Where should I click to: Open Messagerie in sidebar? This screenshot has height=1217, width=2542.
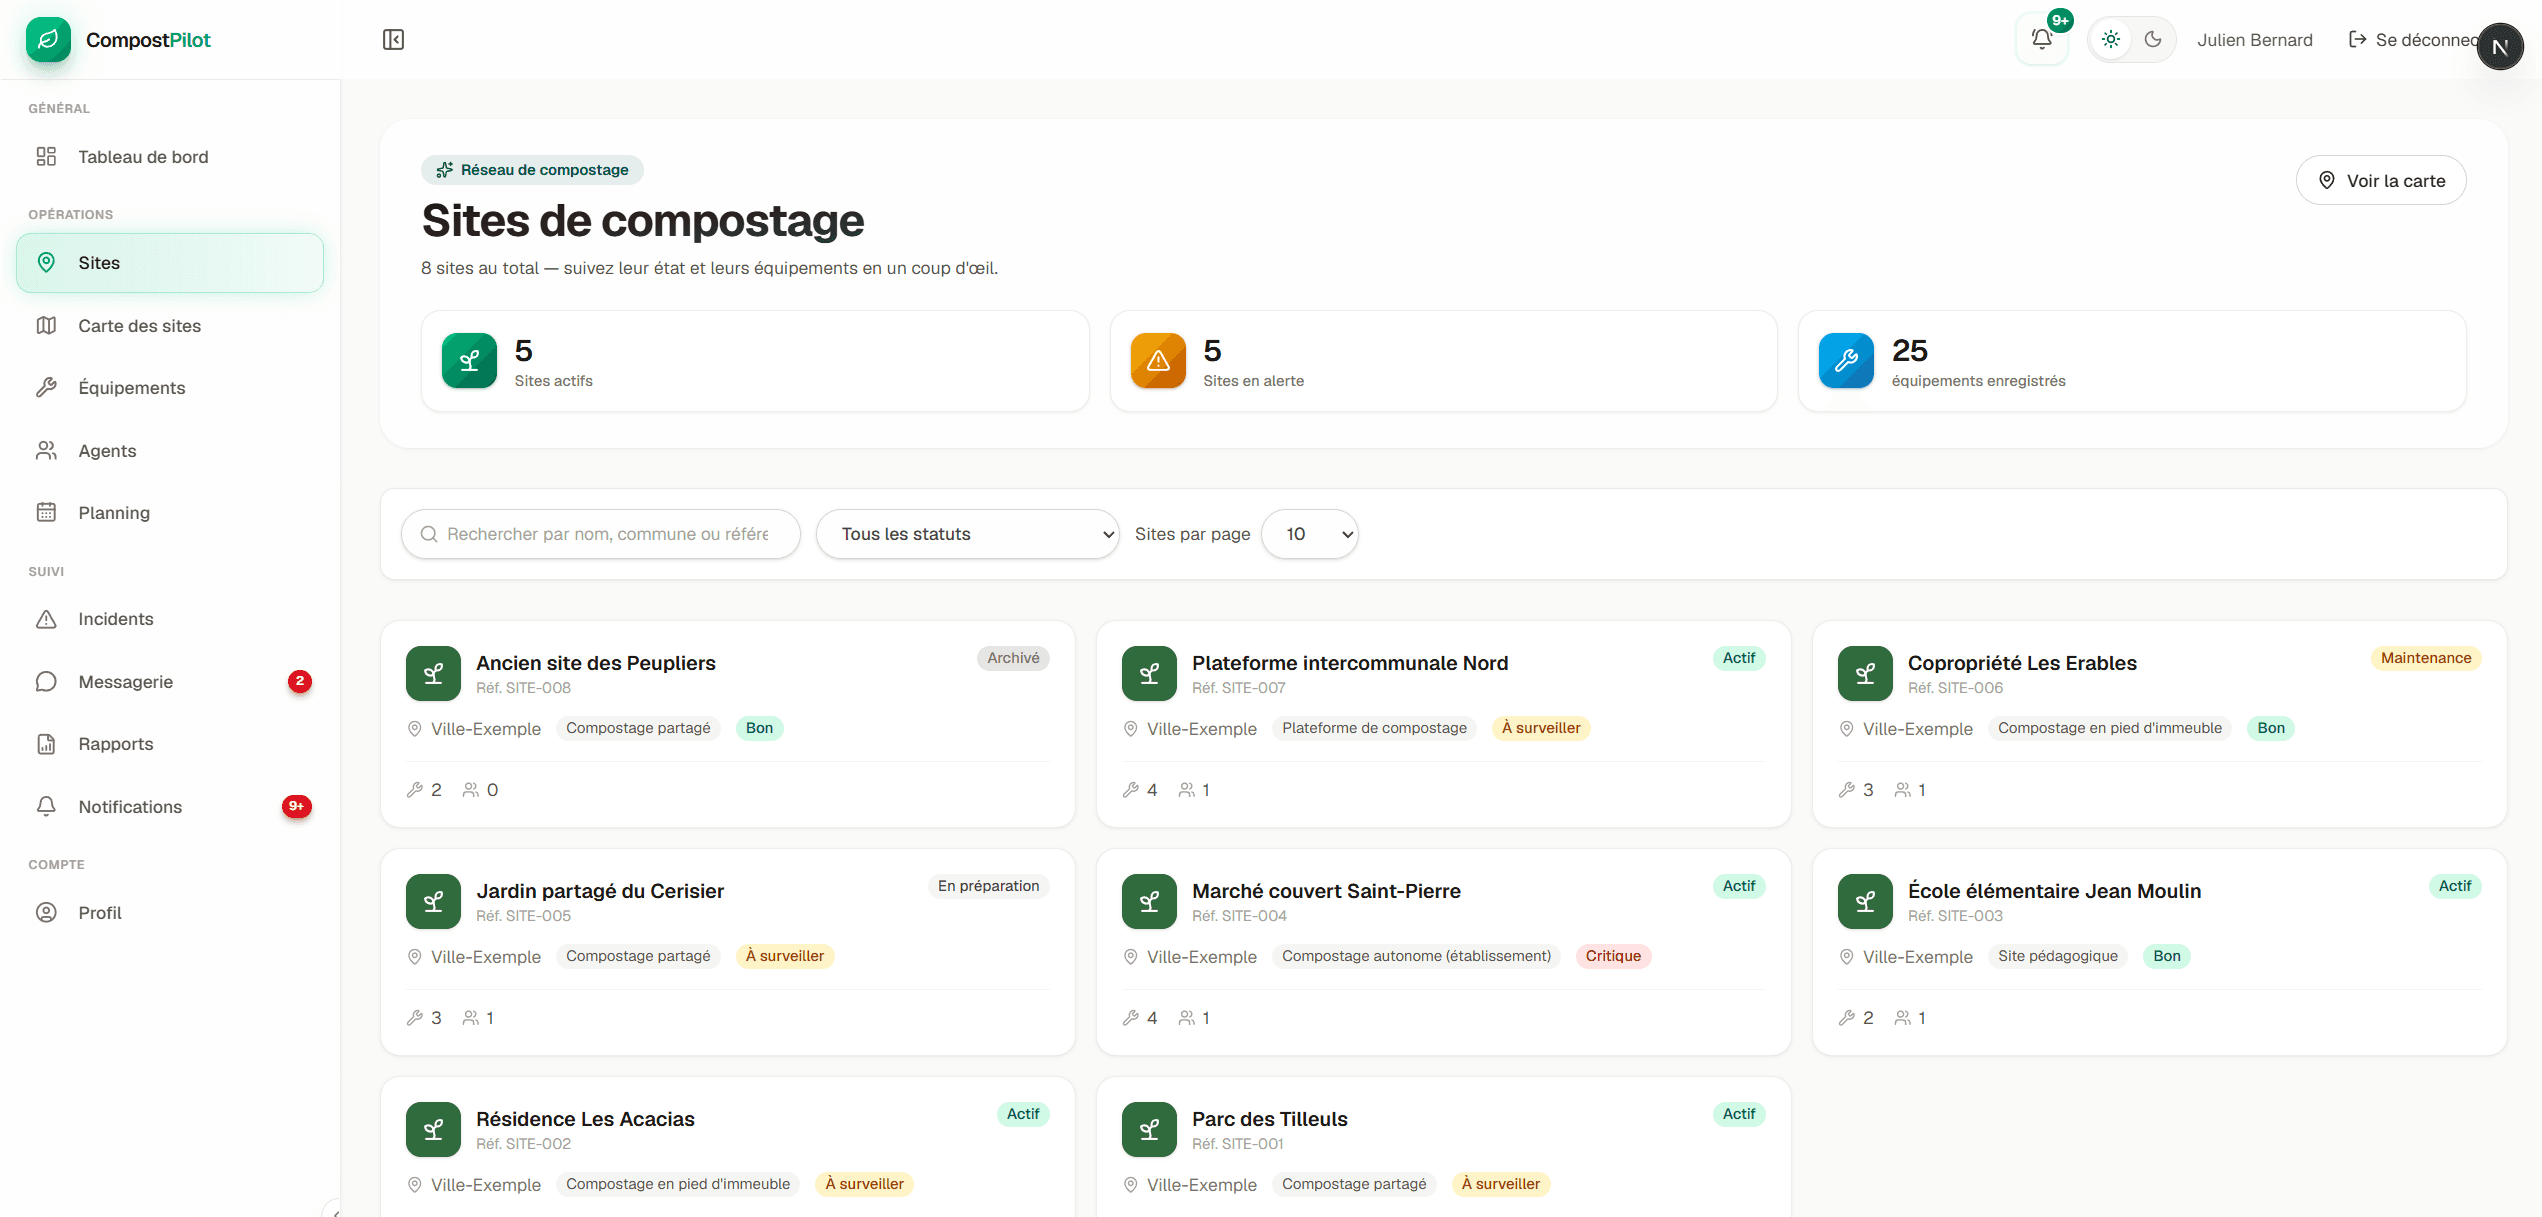[170, 682]
